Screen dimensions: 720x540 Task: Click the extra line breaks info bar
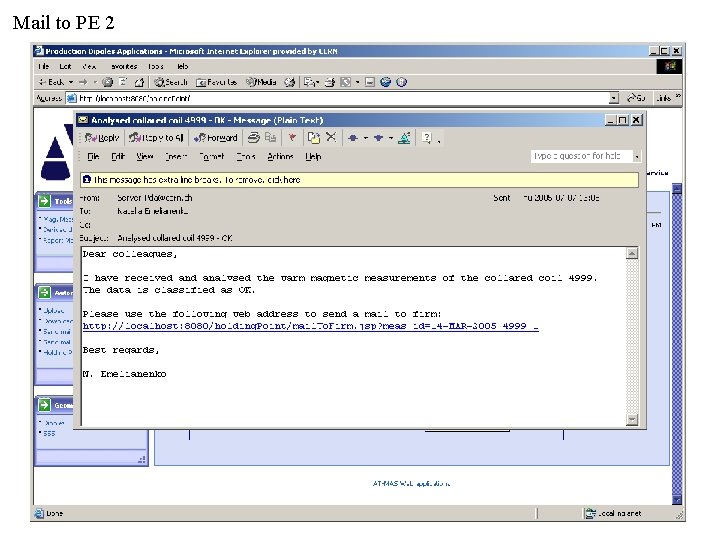pyautogui.click(x=360, y=180)
